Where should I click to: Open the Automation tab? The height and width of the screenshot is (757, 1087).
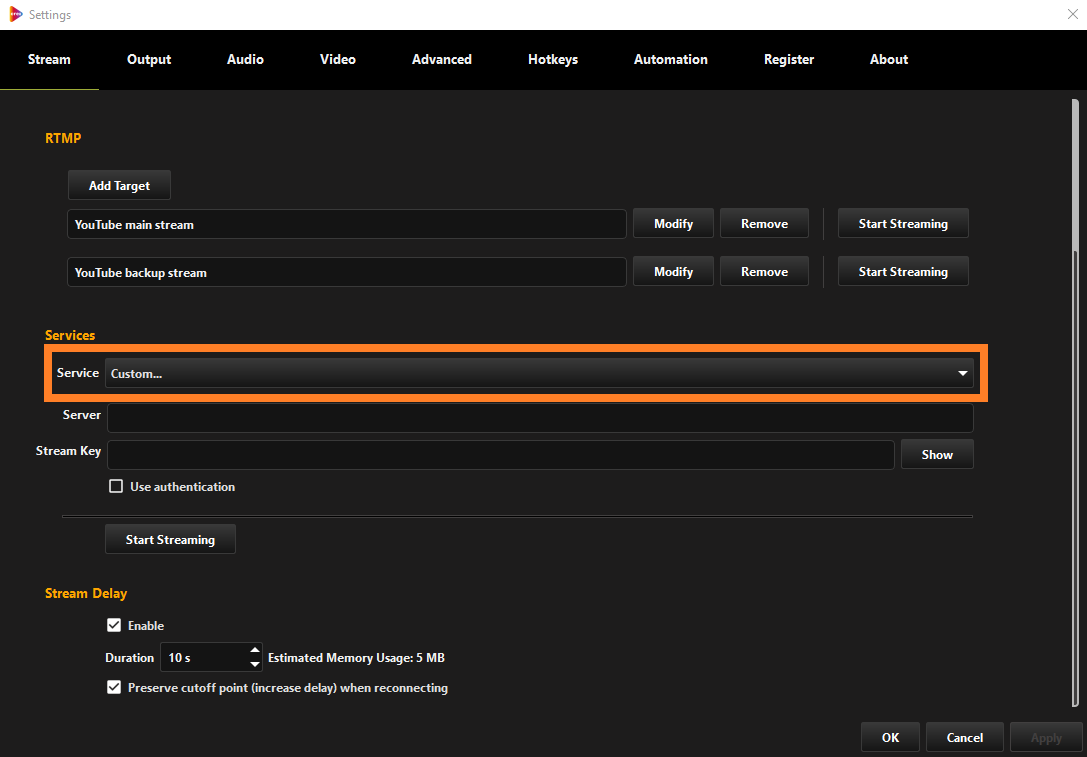tap(670, 59)
